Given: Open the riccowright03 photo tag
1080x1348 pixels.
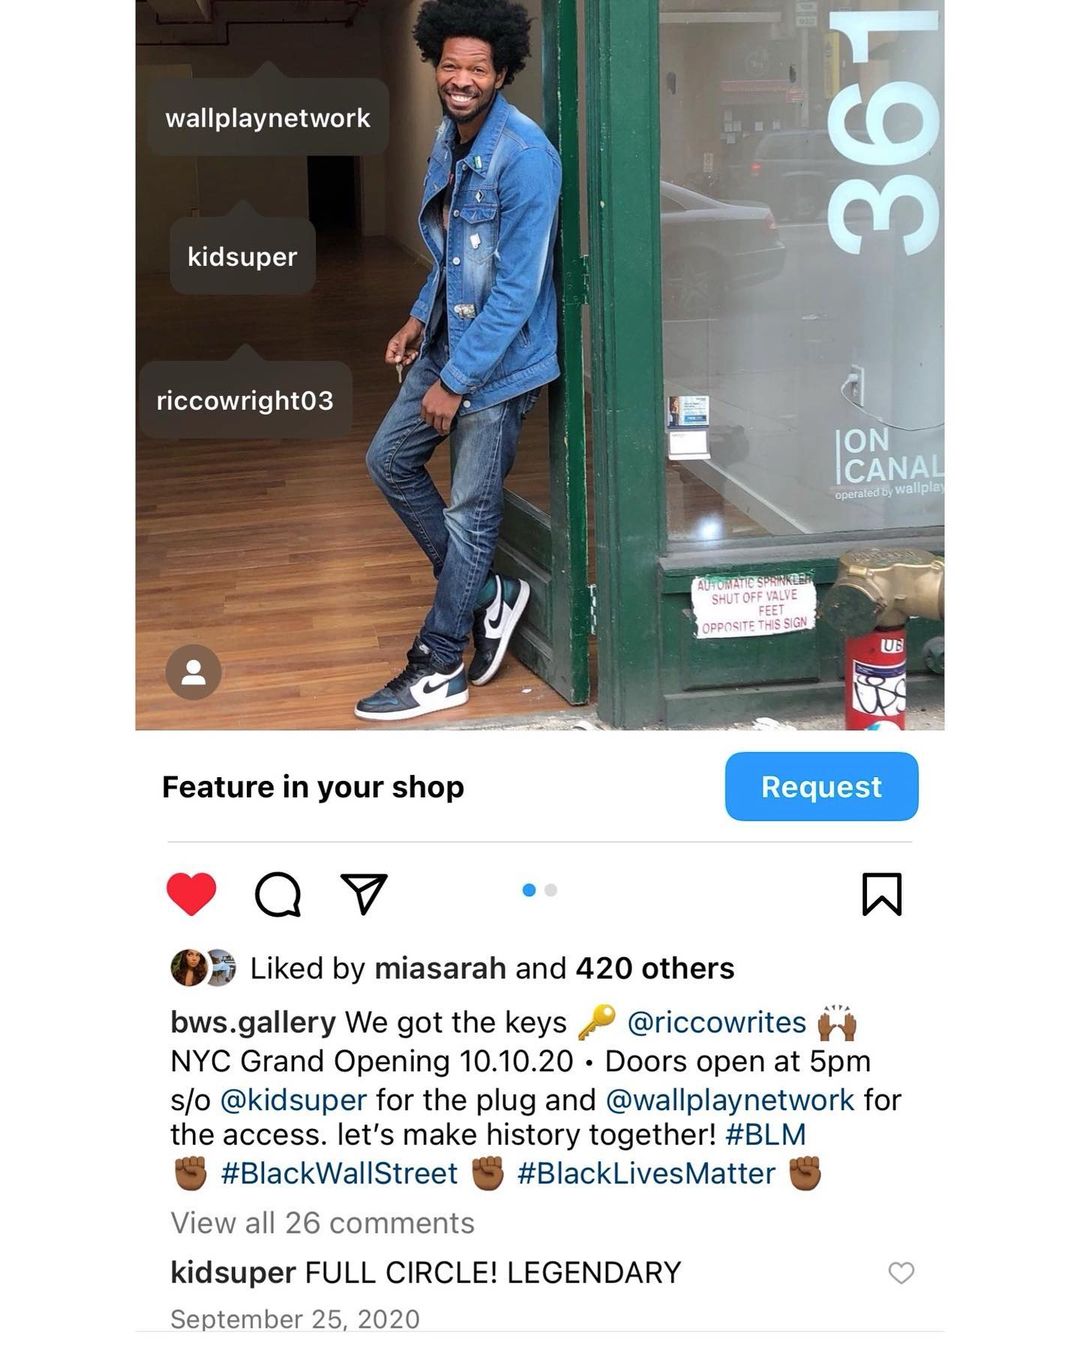Looking at the screenshot, I should tap(245, 400).
